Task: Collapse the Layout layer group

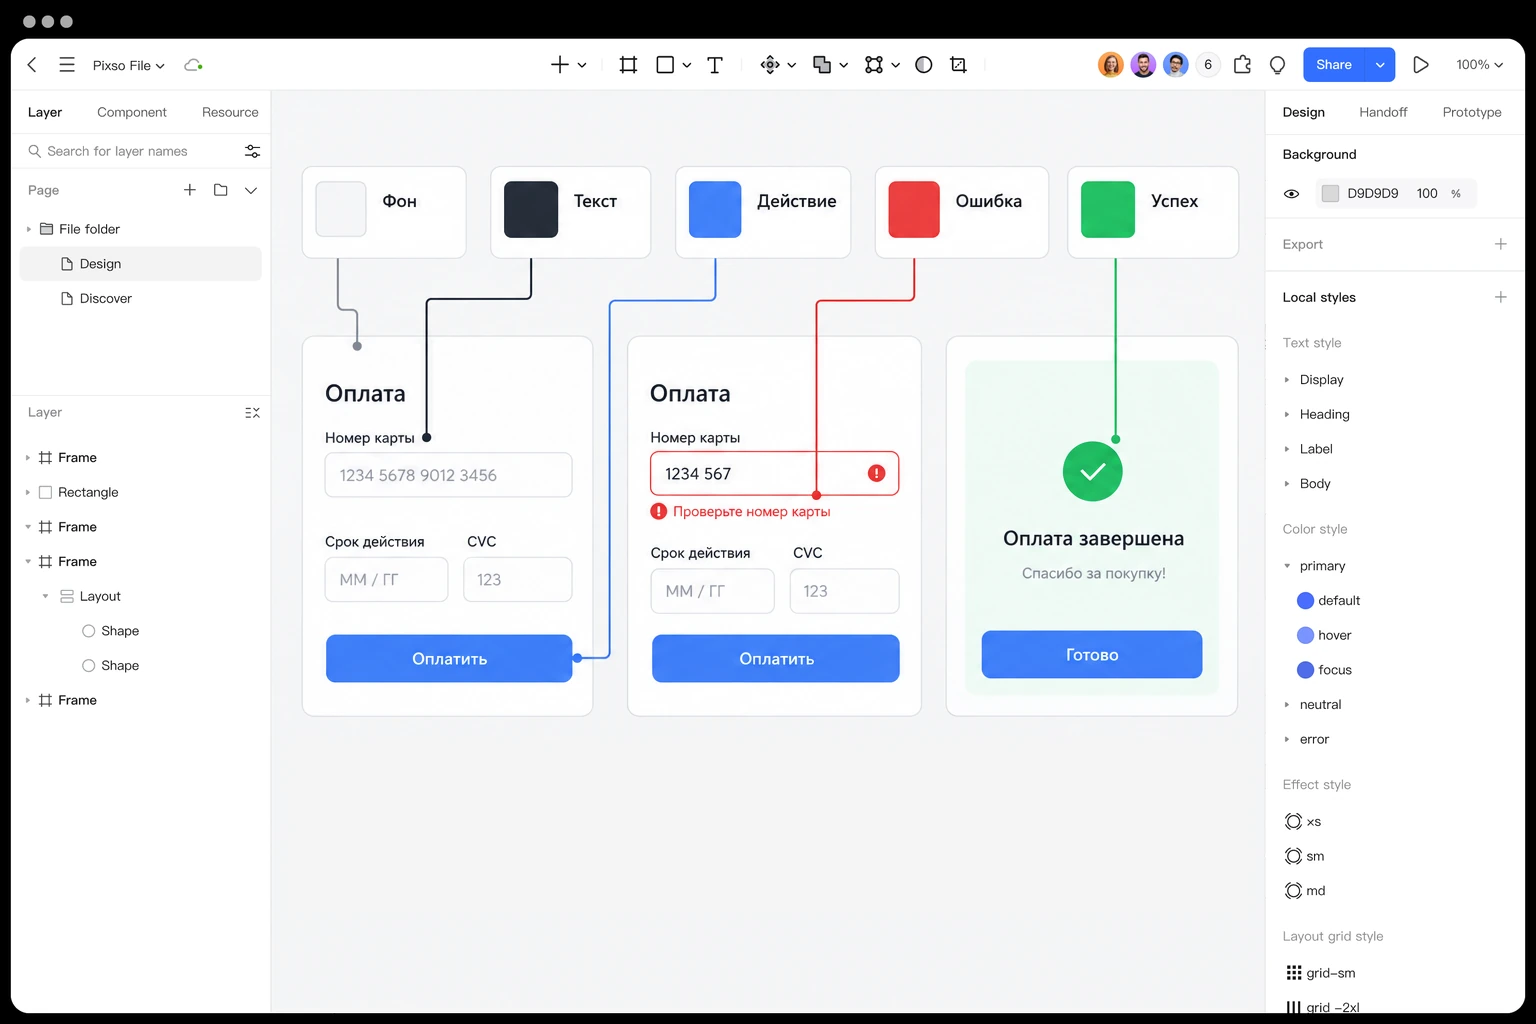Action: tap(45, 596)
